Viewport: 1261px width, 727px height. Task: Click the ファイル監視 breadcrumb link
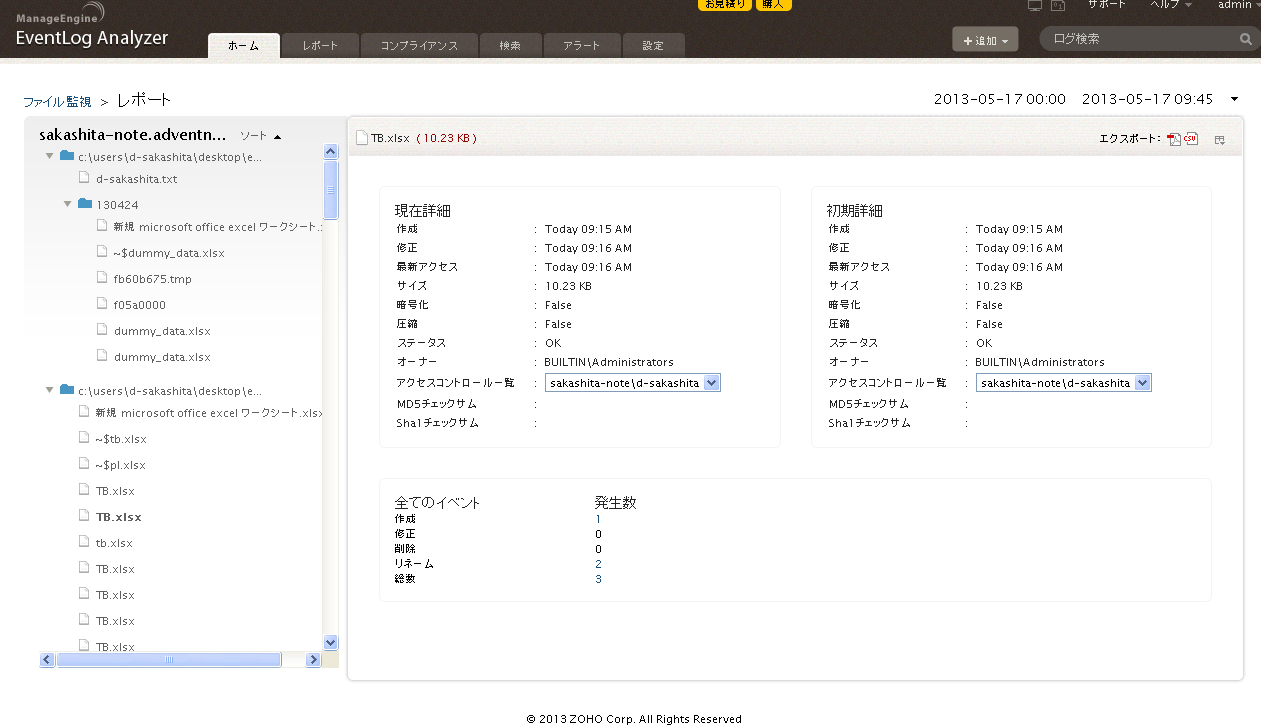tap(57, 101)
